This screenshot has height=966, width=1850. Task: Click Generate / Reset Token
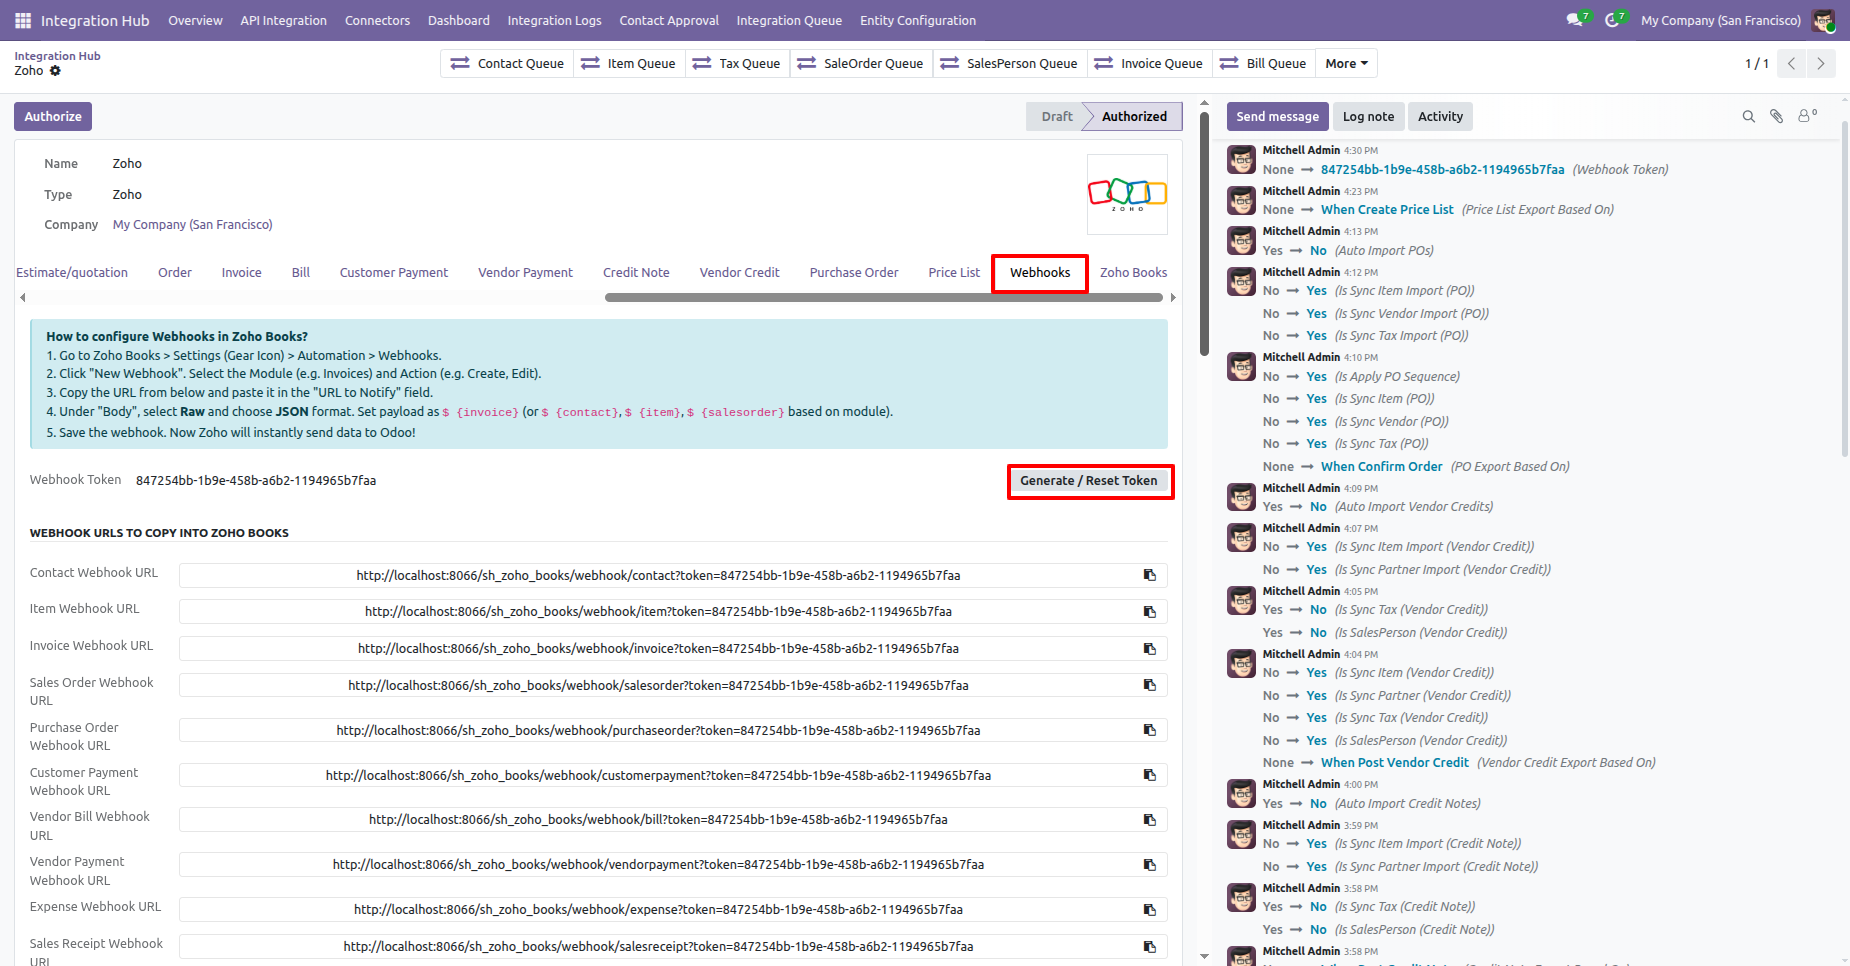tap(1089, 481)
